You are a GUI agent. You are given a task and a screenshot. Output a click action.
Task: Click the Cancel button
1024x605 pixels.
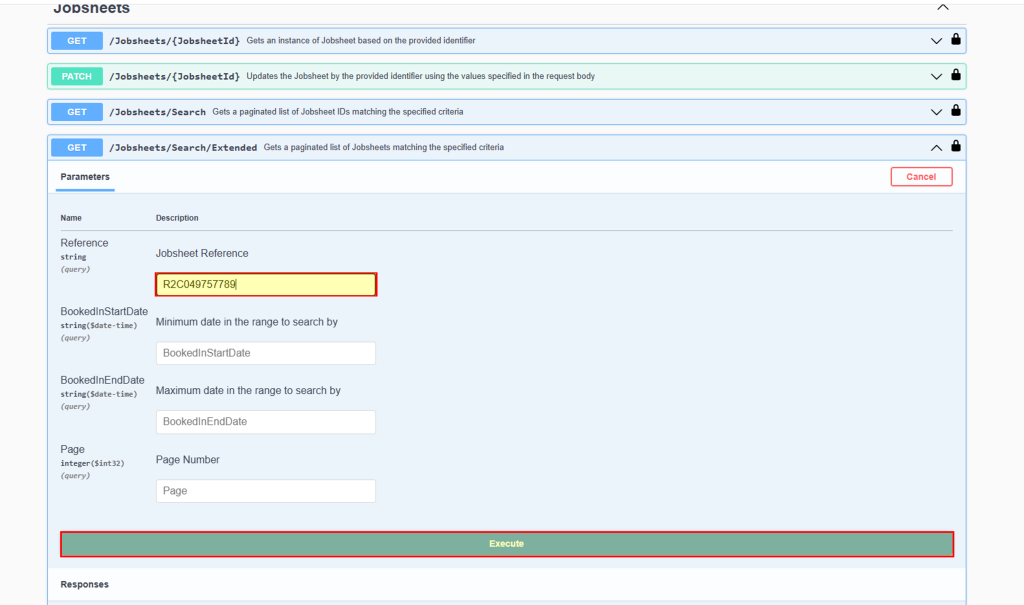[x=921, y=176]
